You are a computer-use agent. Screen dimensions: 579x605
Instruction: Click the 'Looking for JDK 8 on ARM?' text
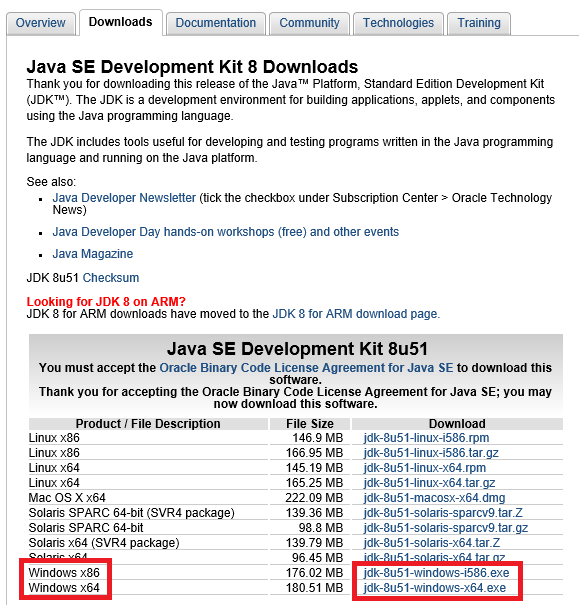click(x=106, y=301)
